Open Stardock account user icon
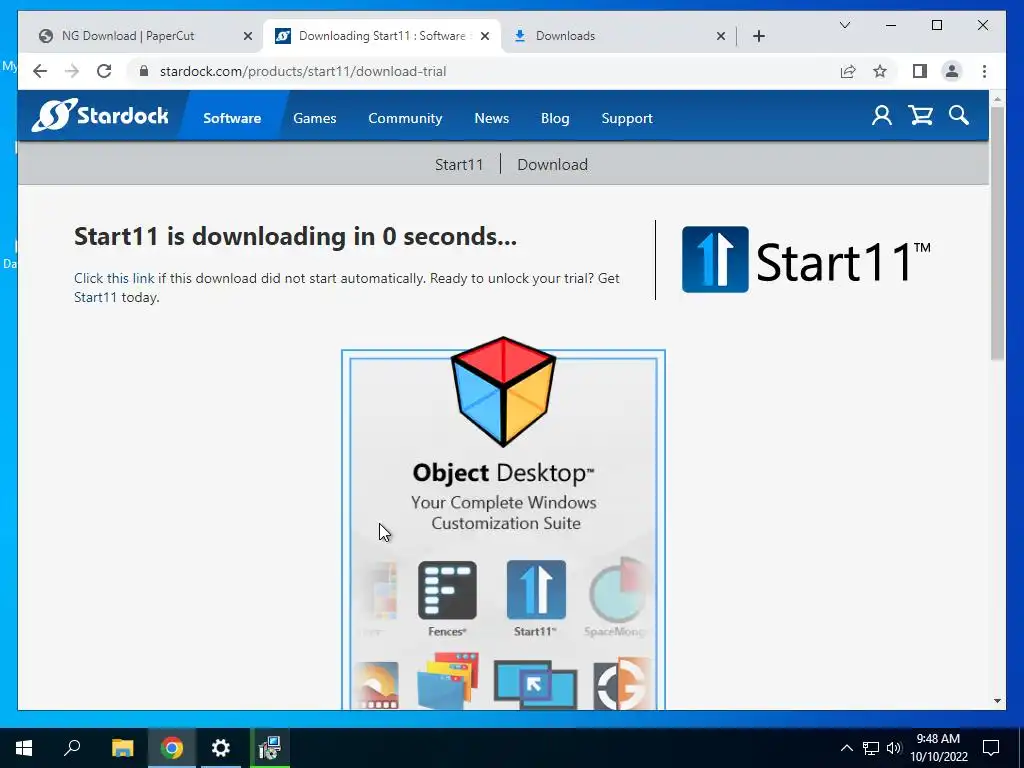Screen dimensions: 1024x768 click(882, 116)
